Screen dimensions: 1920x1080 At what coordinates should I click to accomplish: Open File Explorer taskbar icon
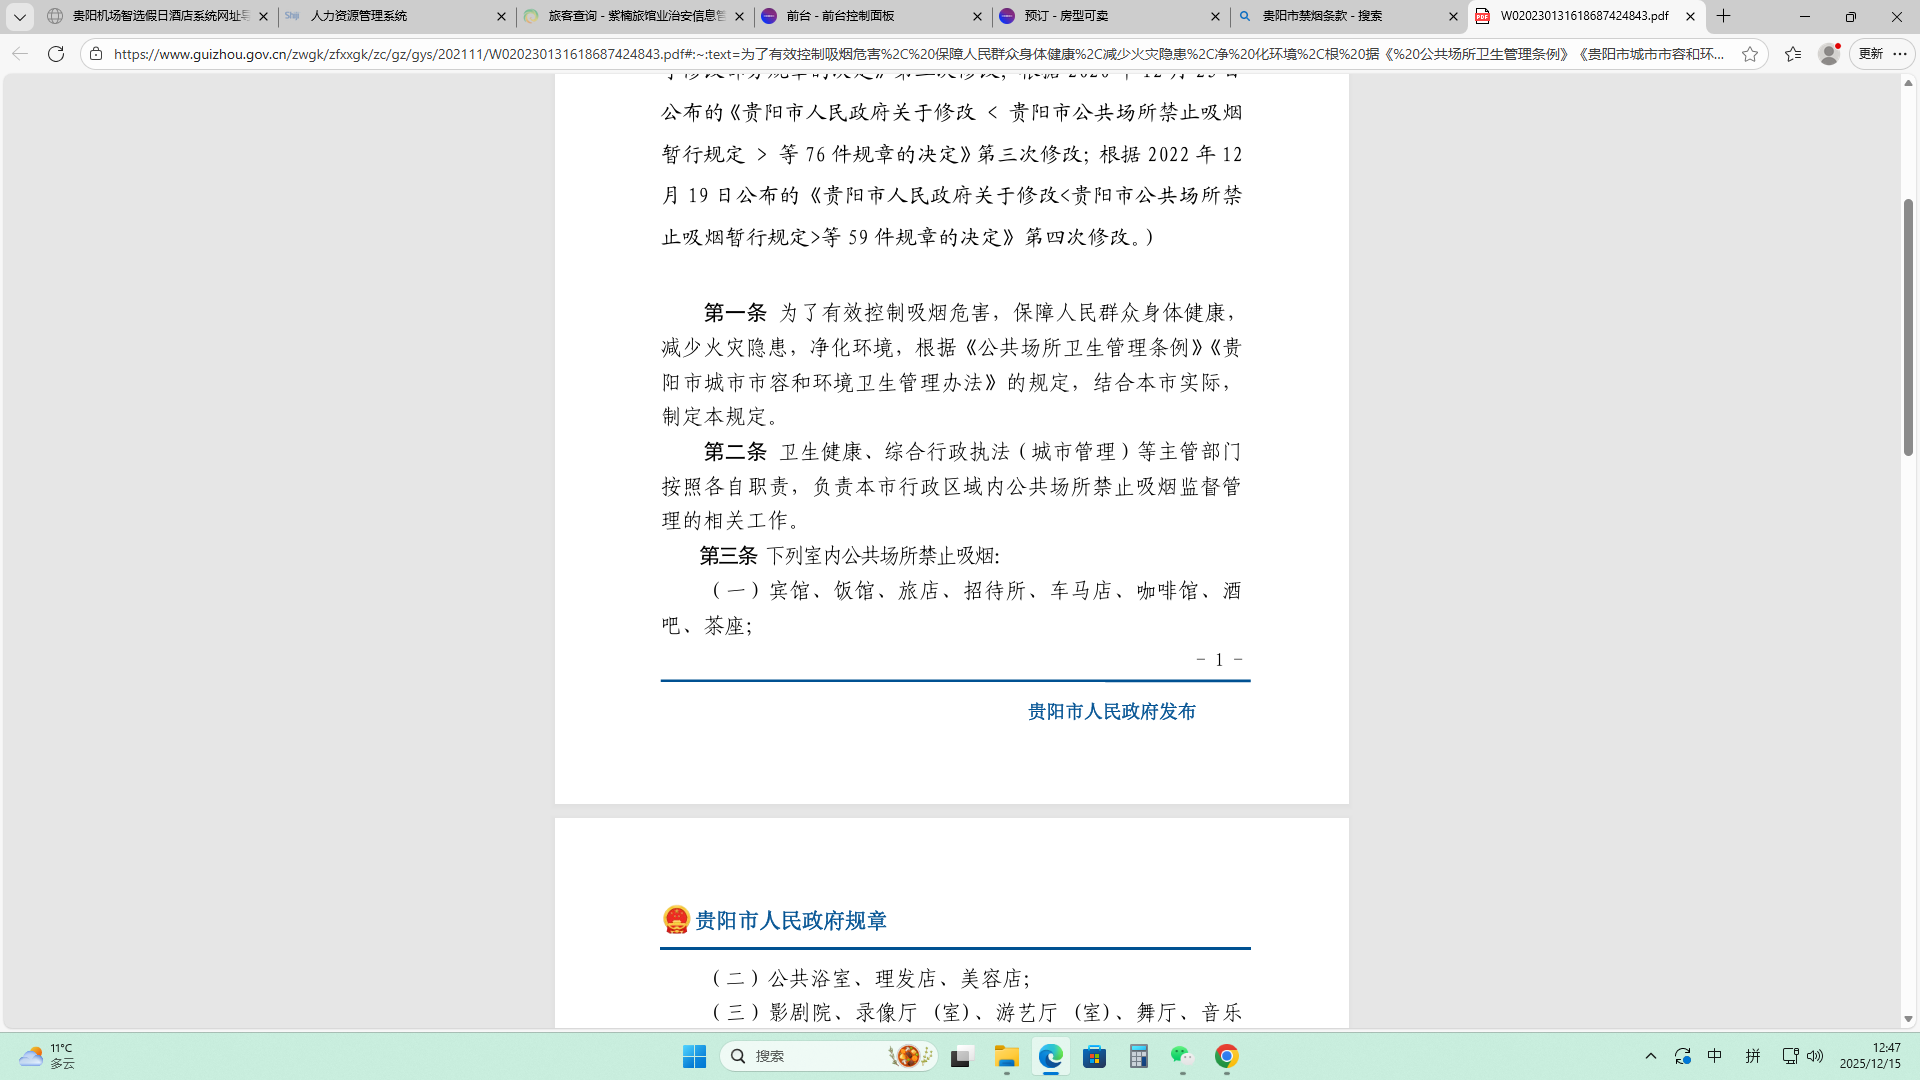click(x=1006, y=1056)
